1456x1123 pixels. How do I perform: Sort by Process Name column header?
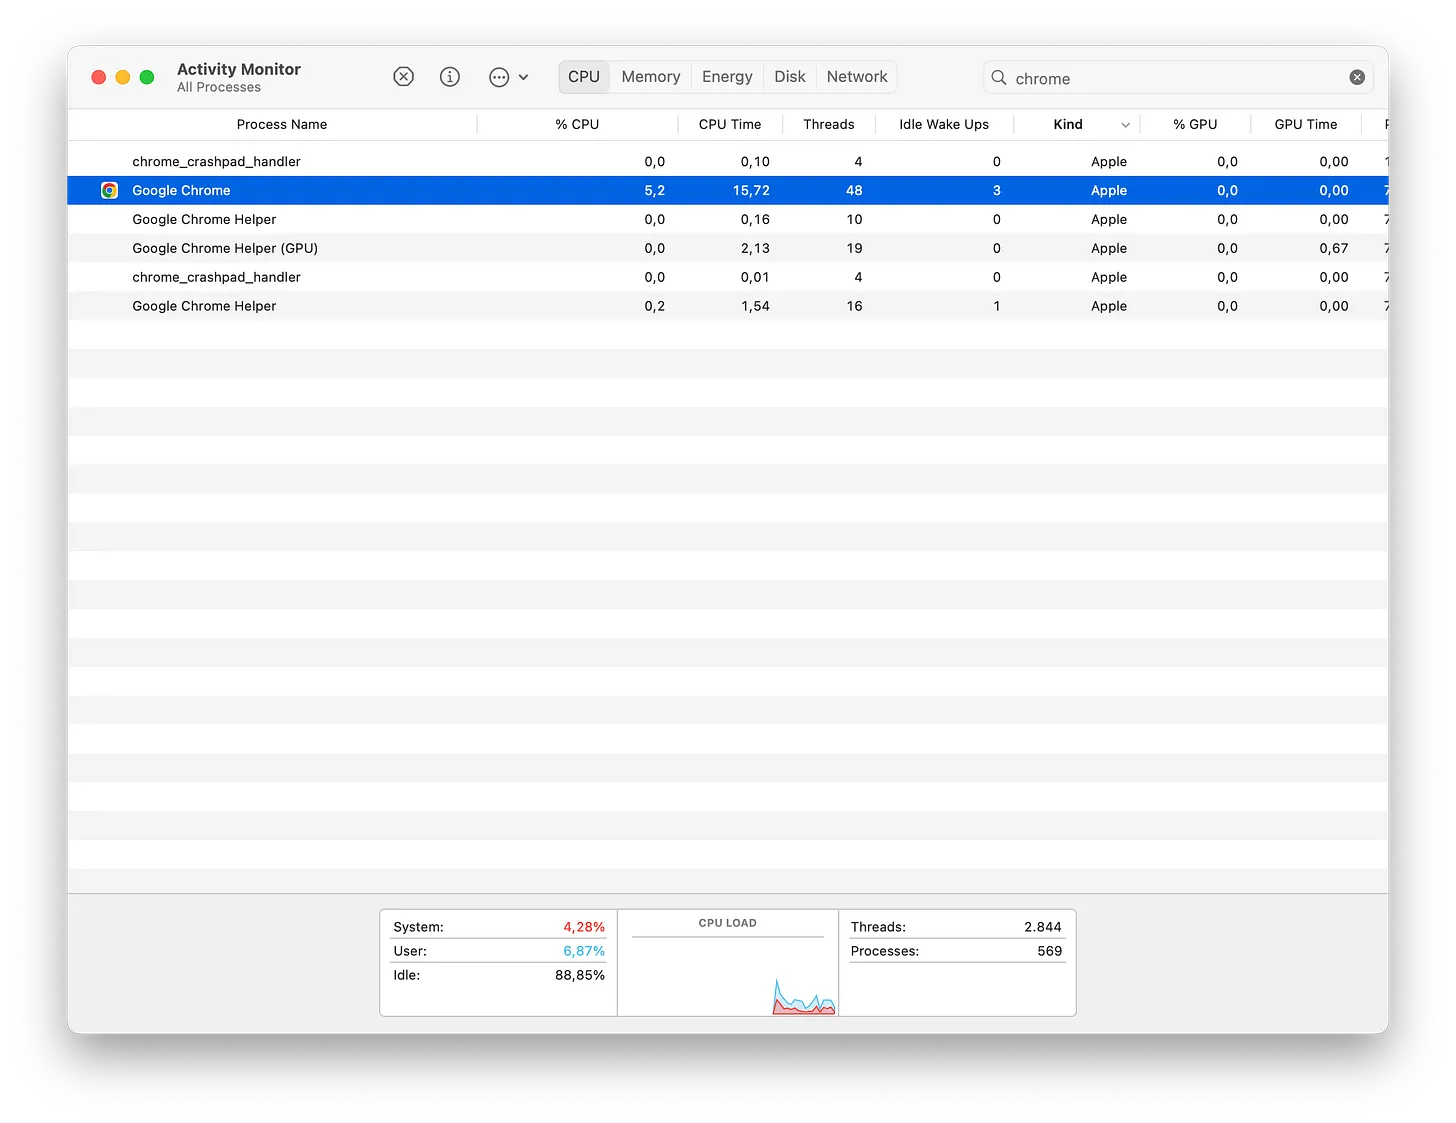click(281, 124)
